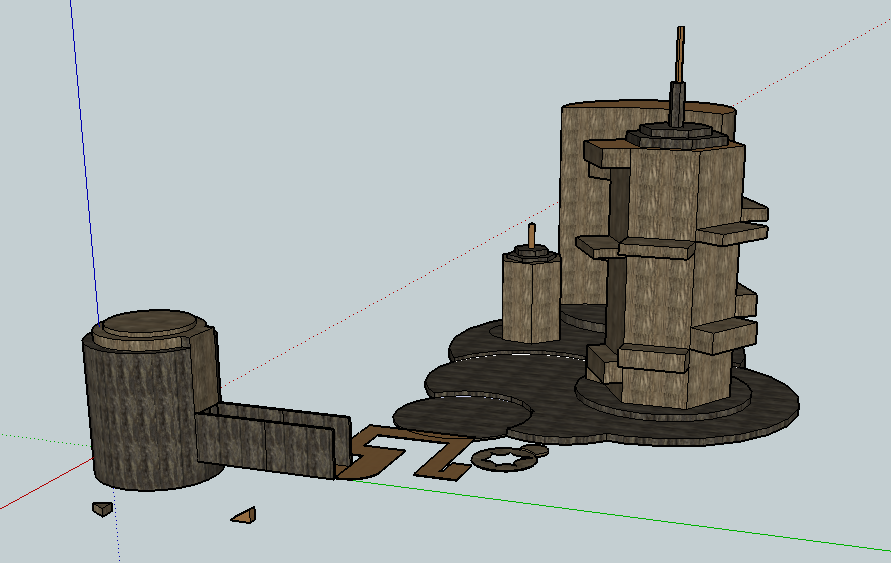
Task: Click the small dark wedge near bottom-left
Action: click(101, 509)
